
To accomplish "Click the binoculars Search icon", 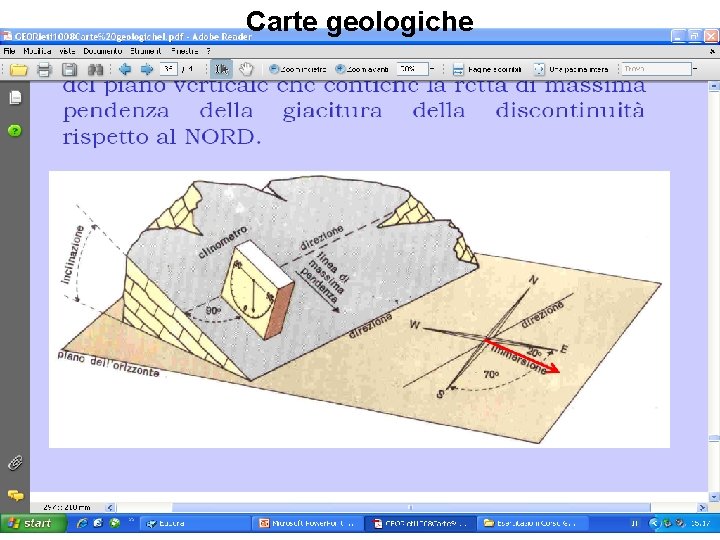I will [x=95, y=70].
